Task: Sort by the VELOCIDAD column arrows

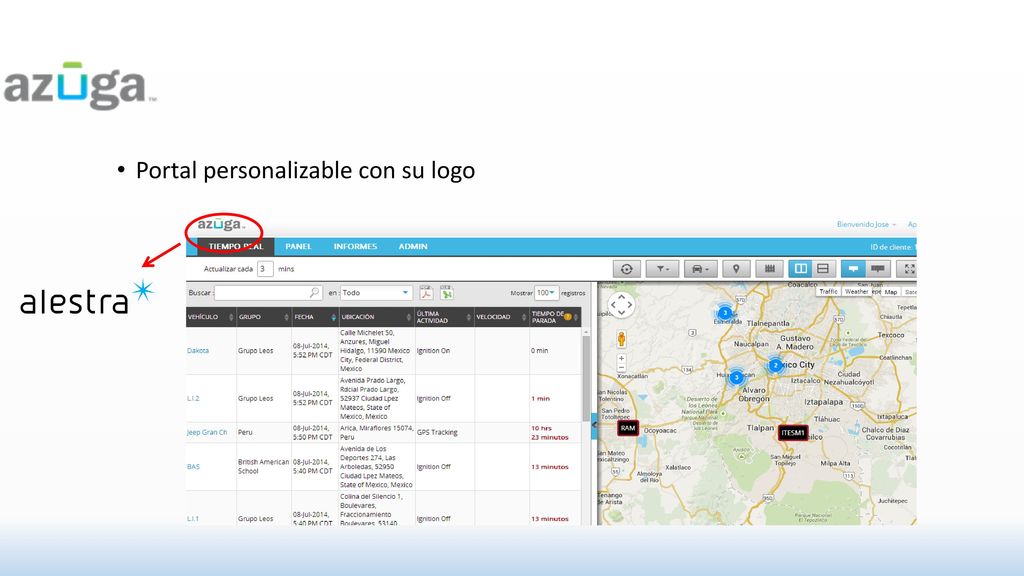Action: point(524,317)
